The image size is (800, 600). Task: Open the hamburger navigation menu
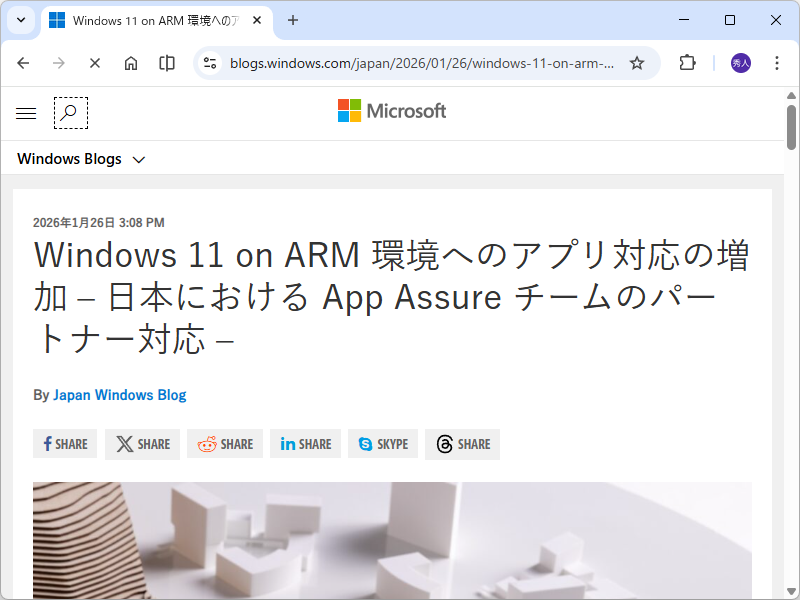tap(25, 112)
